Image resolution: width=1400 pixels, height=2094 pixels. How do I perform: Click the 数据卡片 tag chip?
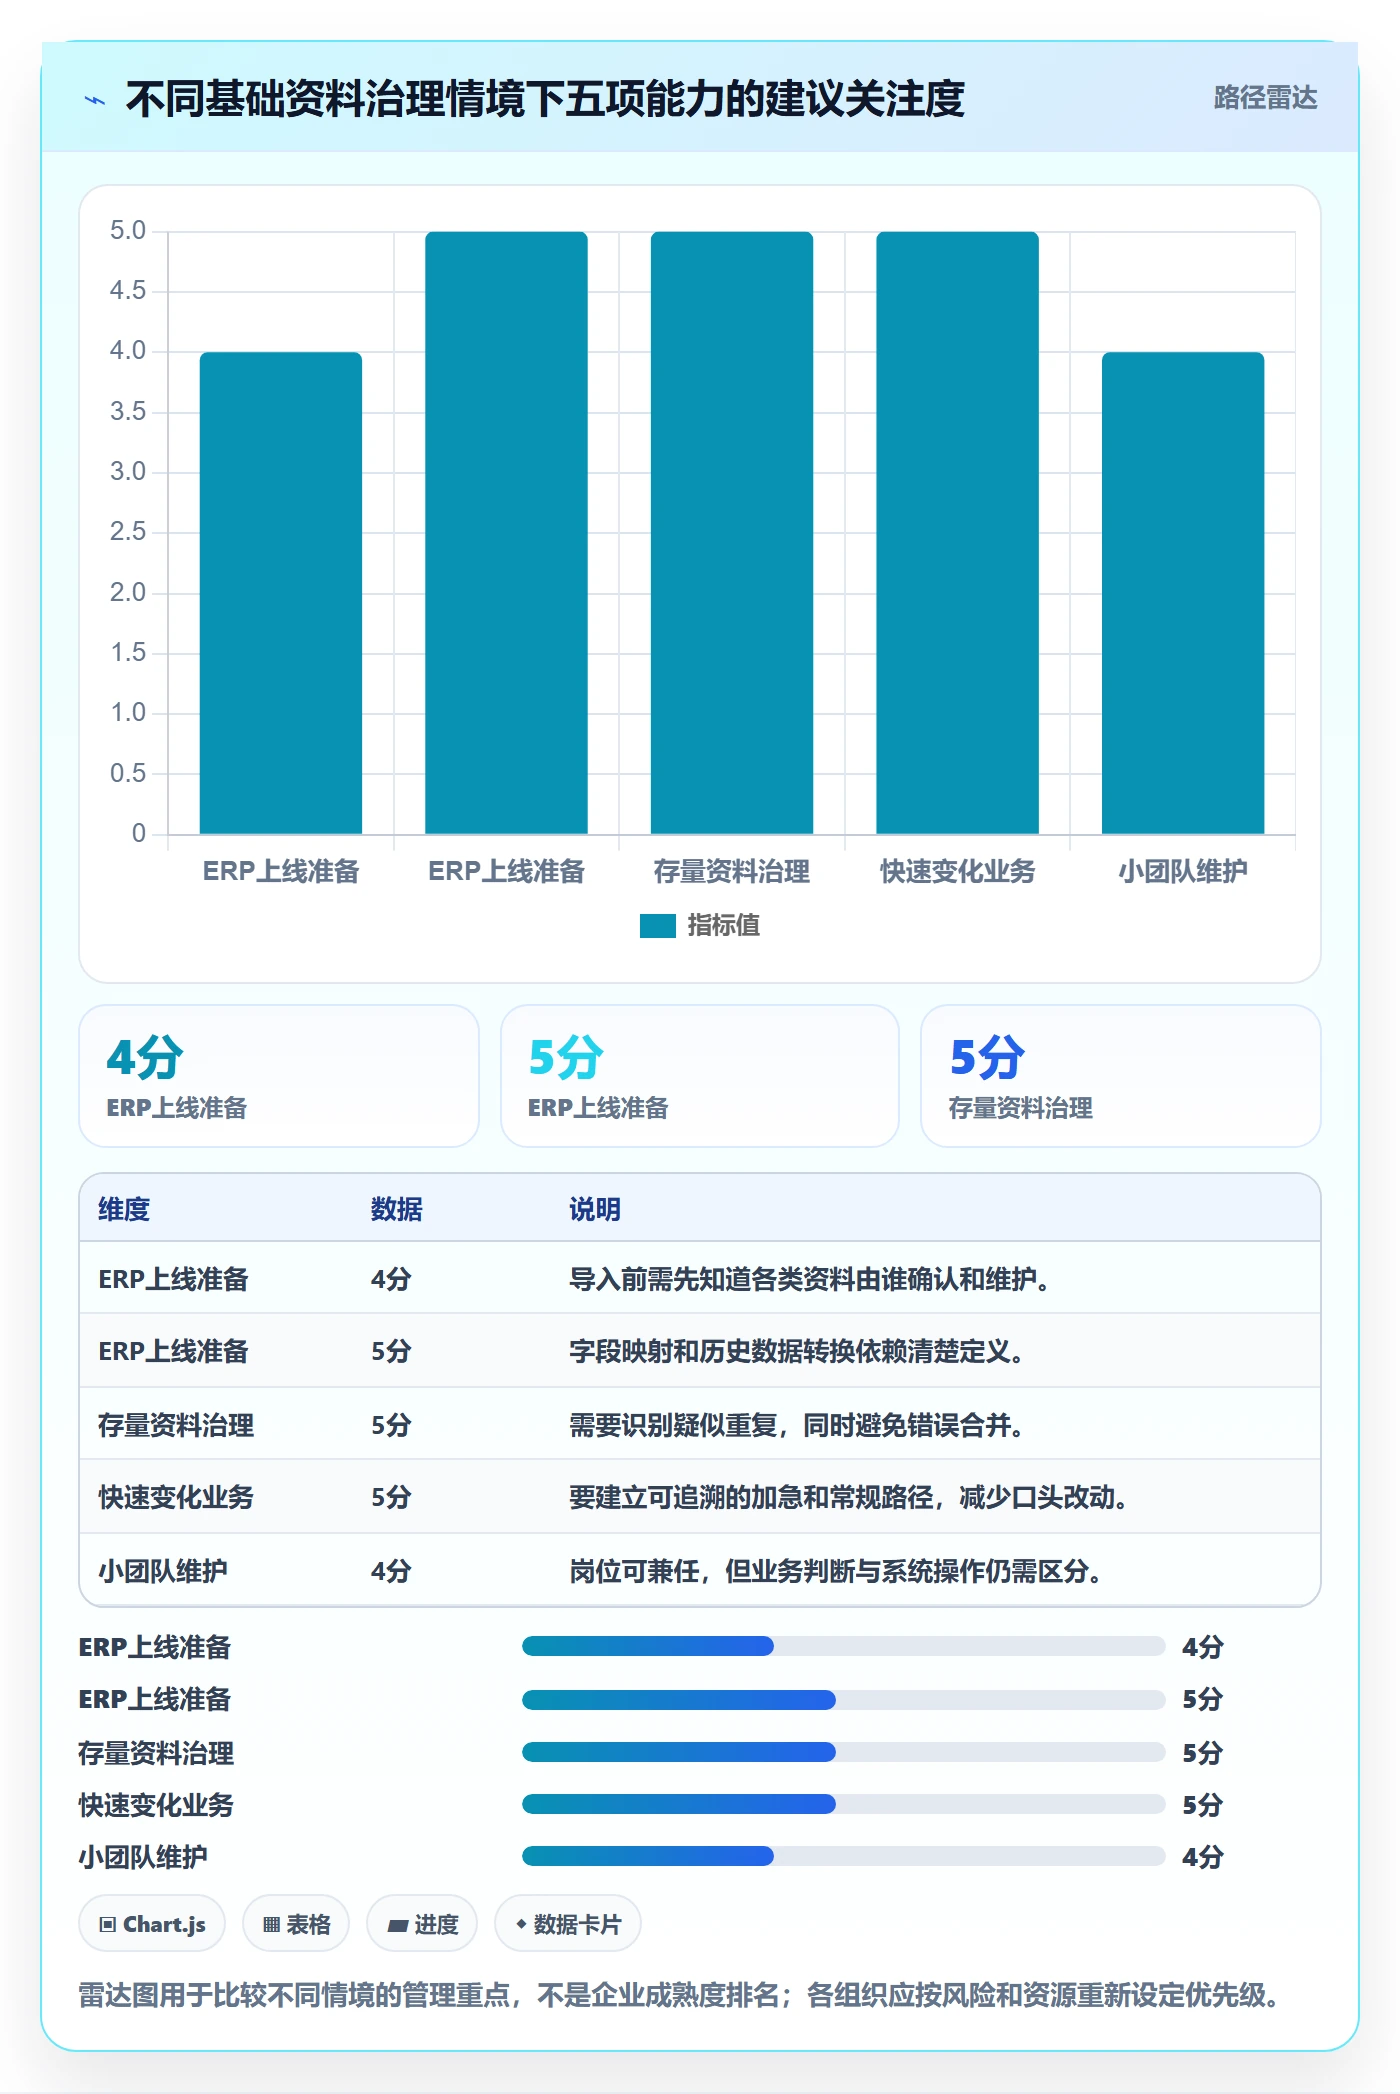coord(568,1924)
